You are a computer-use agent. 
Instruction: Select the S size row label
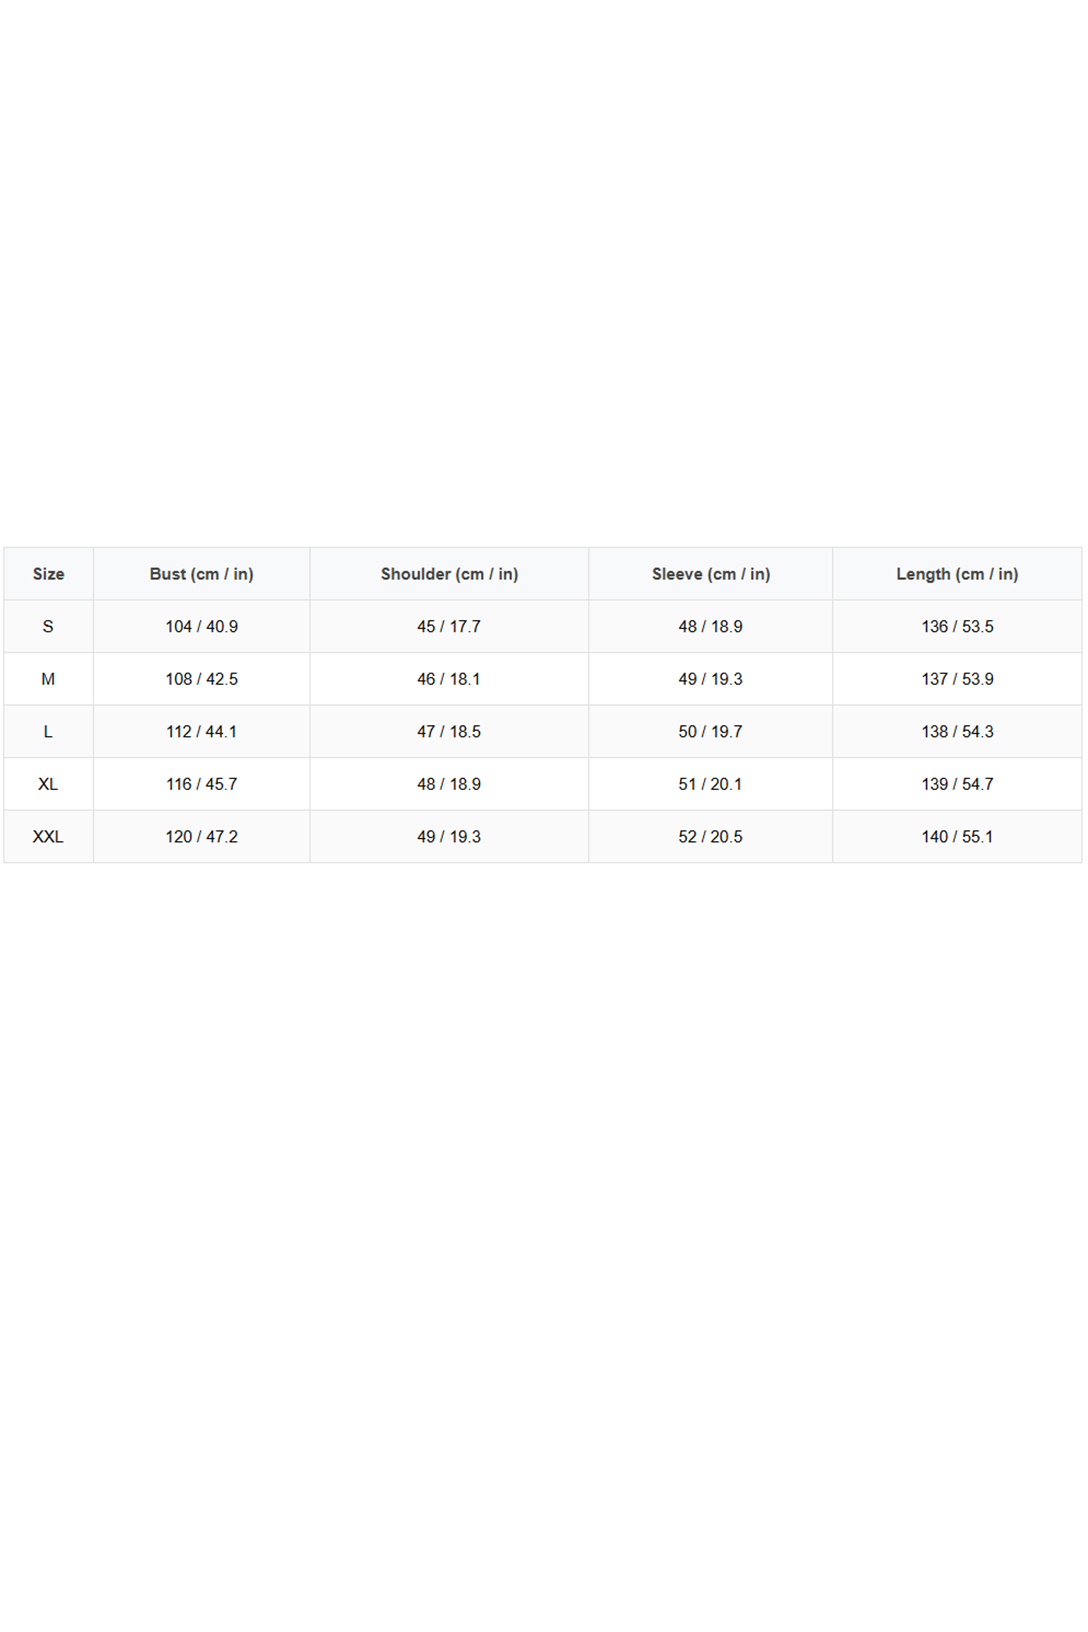point(48,627)
